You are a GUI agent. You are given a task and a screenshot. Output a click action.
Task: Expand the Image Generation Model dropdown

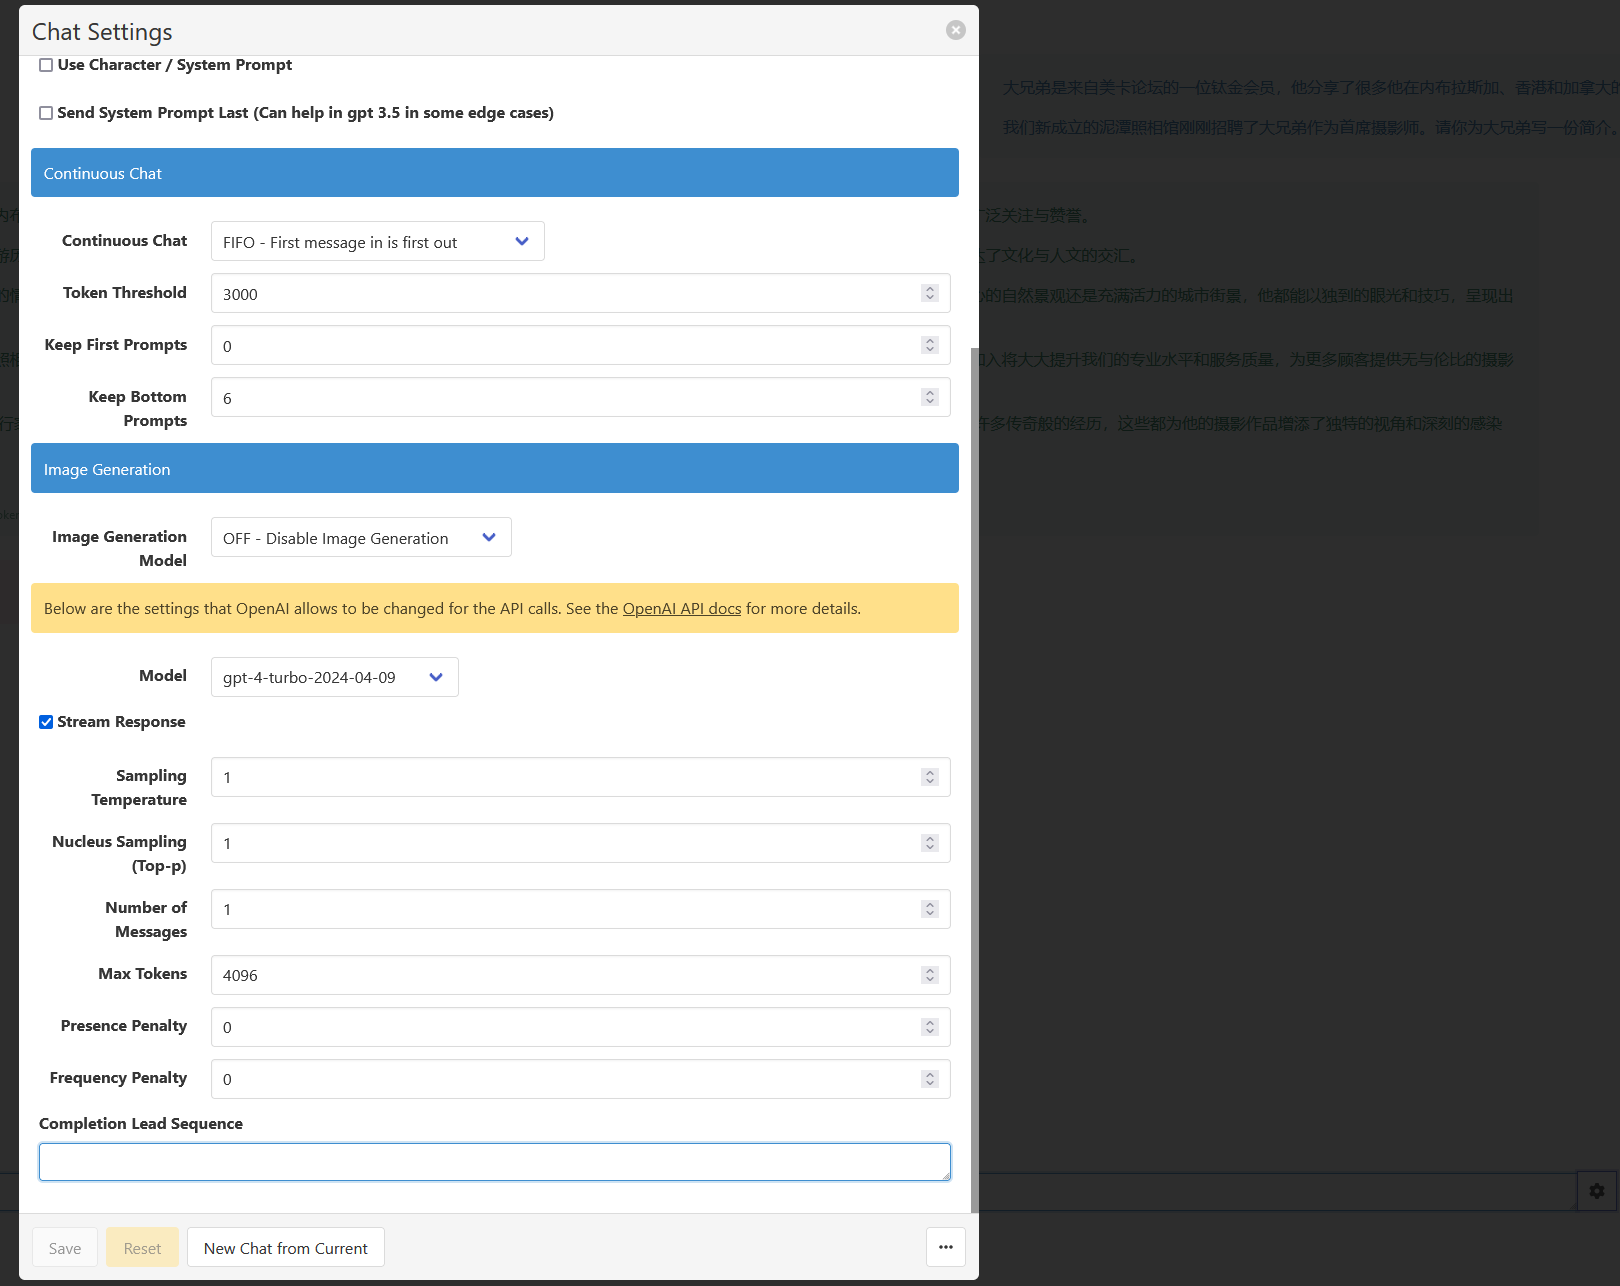(361, 538)
